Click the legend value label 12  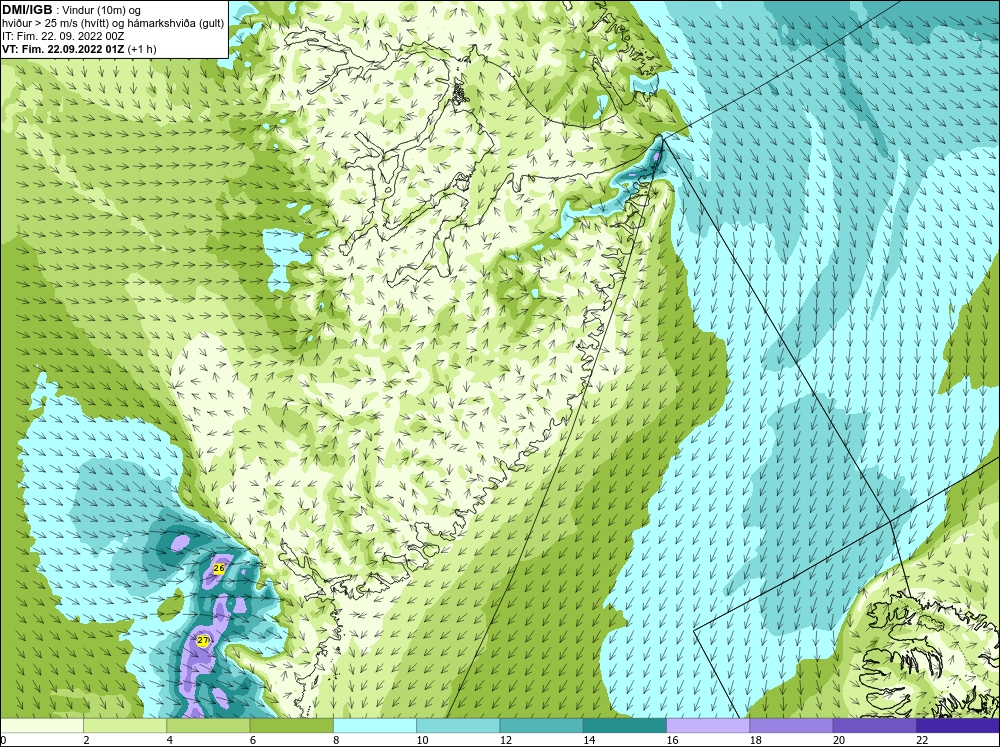click(x=506, y=740)
